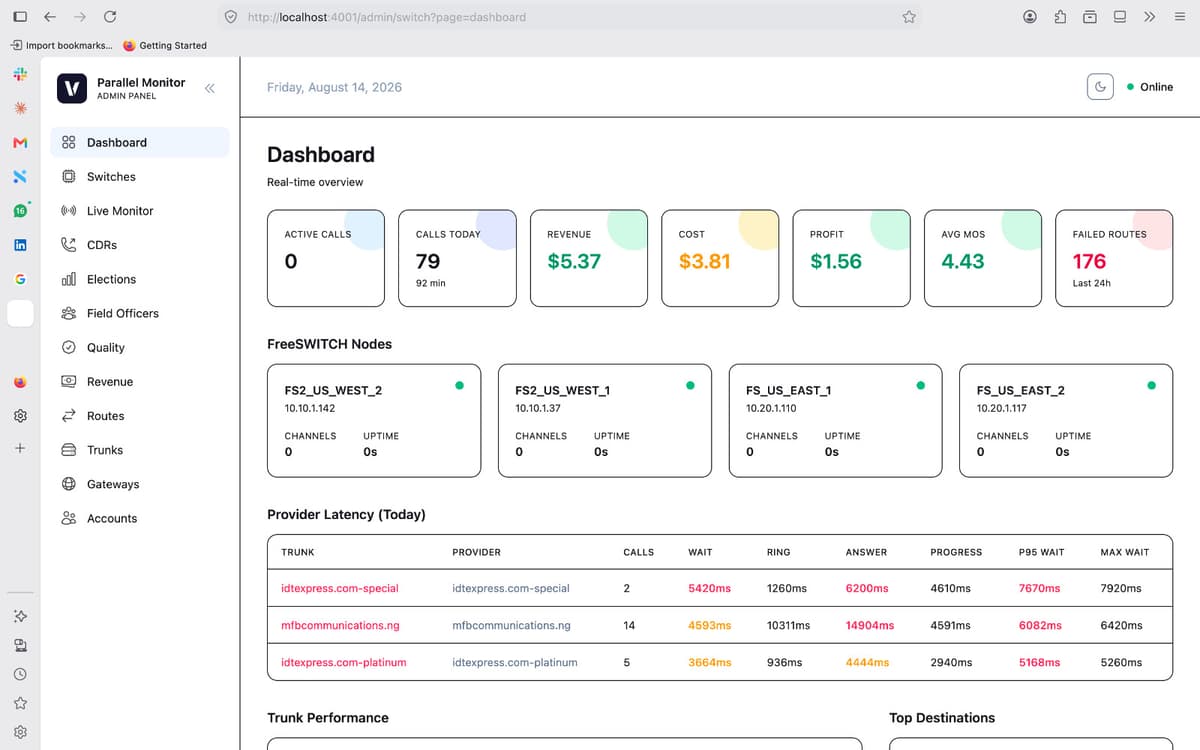Open the Routes arrows icon
The width and height of the screenshot is (1200, 750).
68,416
